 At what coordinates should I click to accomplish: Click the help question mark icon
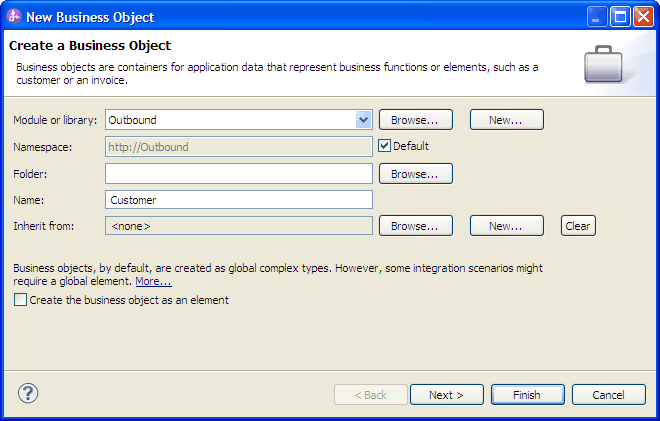pos(28,393)
